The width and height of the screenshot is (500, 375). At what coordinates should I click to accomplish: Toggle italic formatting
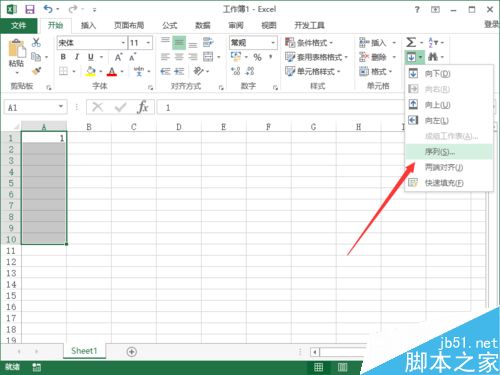[x=77, y=57]
